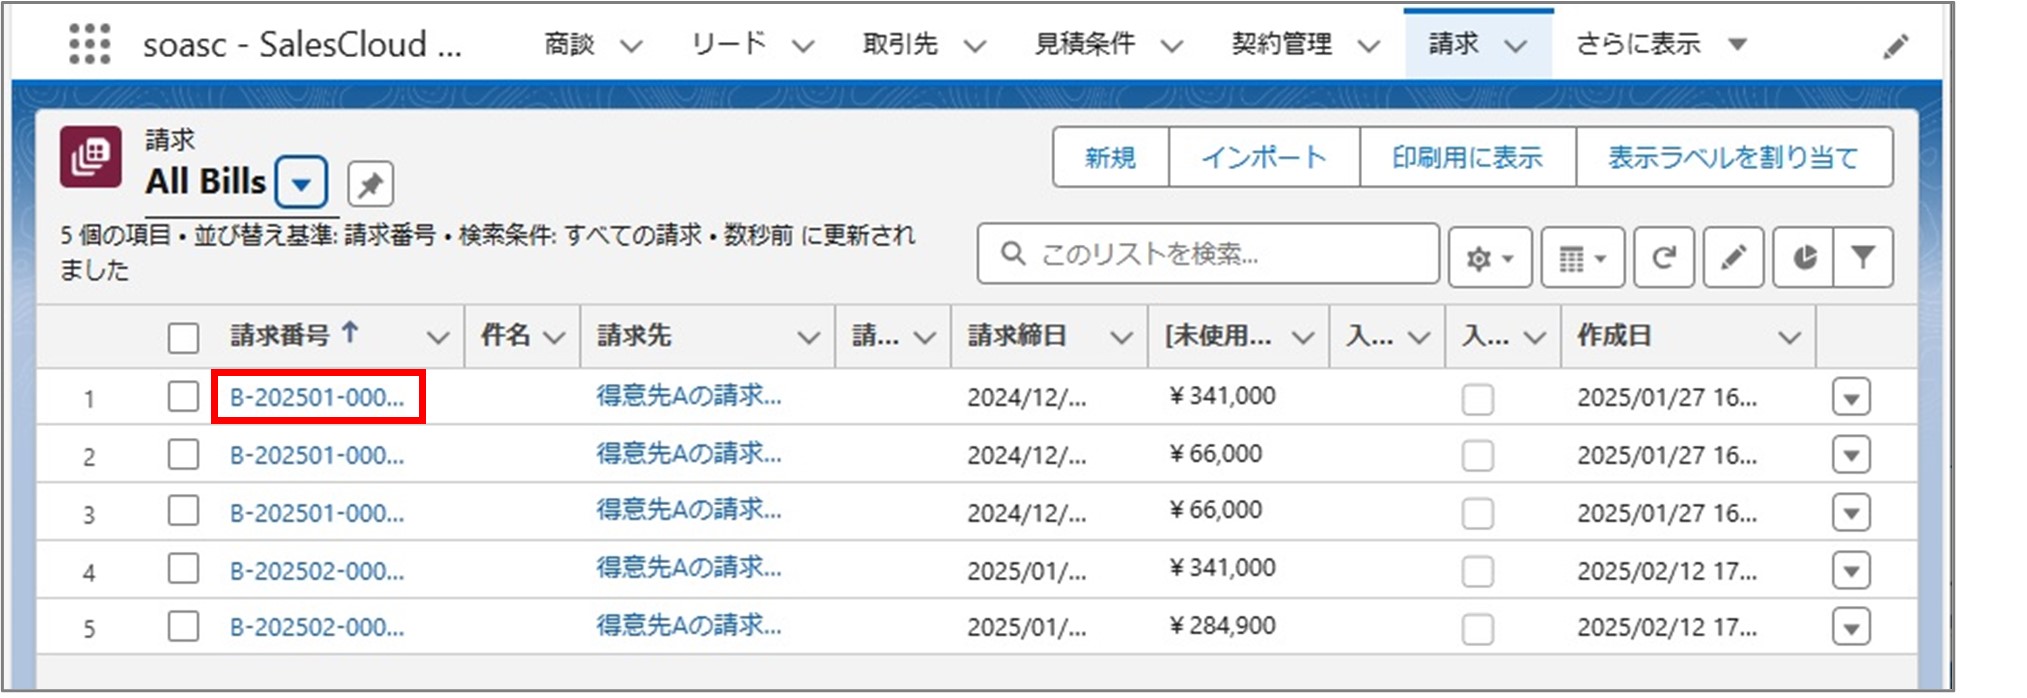Click the search magnifier icon

(1013, 254)
